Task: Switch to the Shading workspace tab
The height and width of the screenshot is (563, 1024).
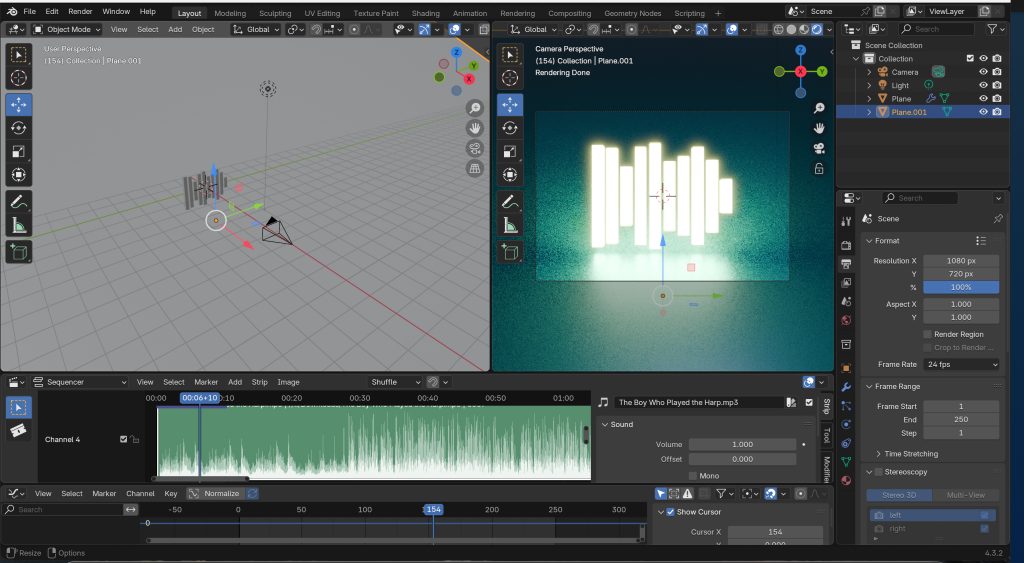Action: click(425, 13)
